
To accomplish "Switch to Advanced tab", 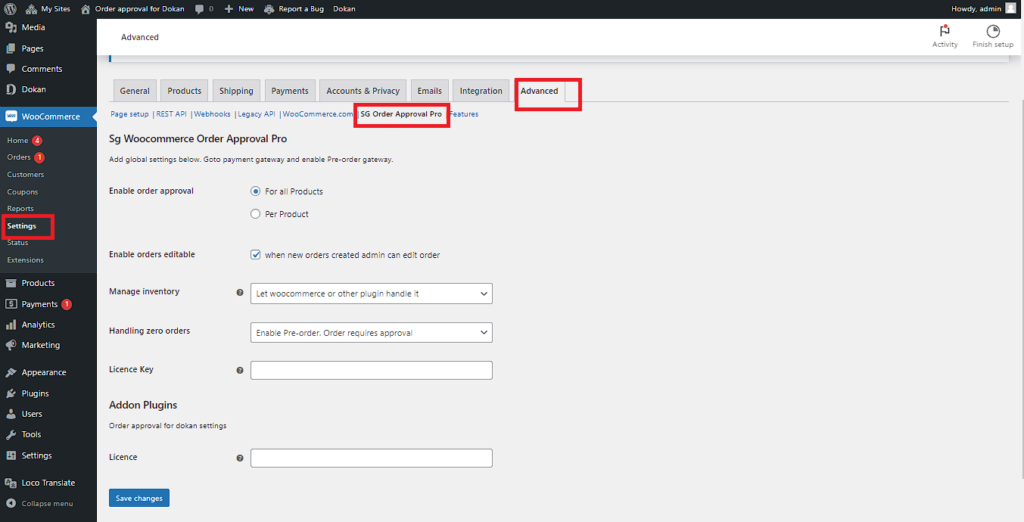I will [x=539, y=91].
